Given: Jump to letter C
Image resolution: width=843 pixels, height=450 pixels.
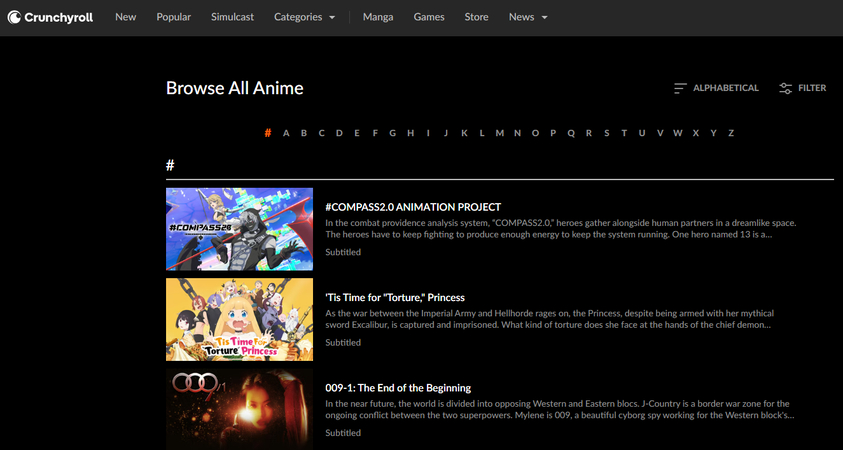Looking at the screenshot, I should tap(322, 133).
